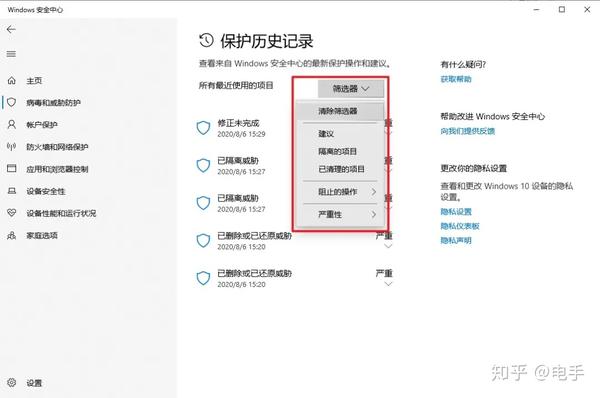Expand 阻止的操作 submenu arrow
This screenshot has height=398, width=600.
374,192
